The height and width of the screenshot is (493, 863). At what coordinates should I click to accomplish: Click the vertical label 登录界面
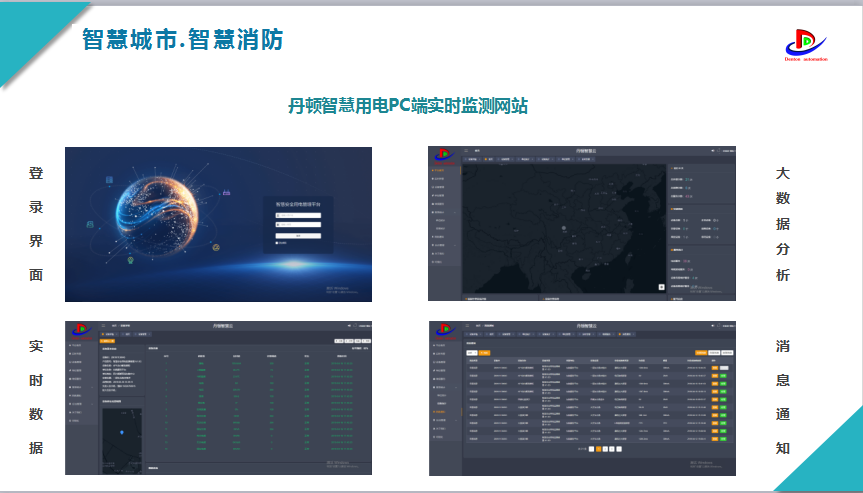36,223
